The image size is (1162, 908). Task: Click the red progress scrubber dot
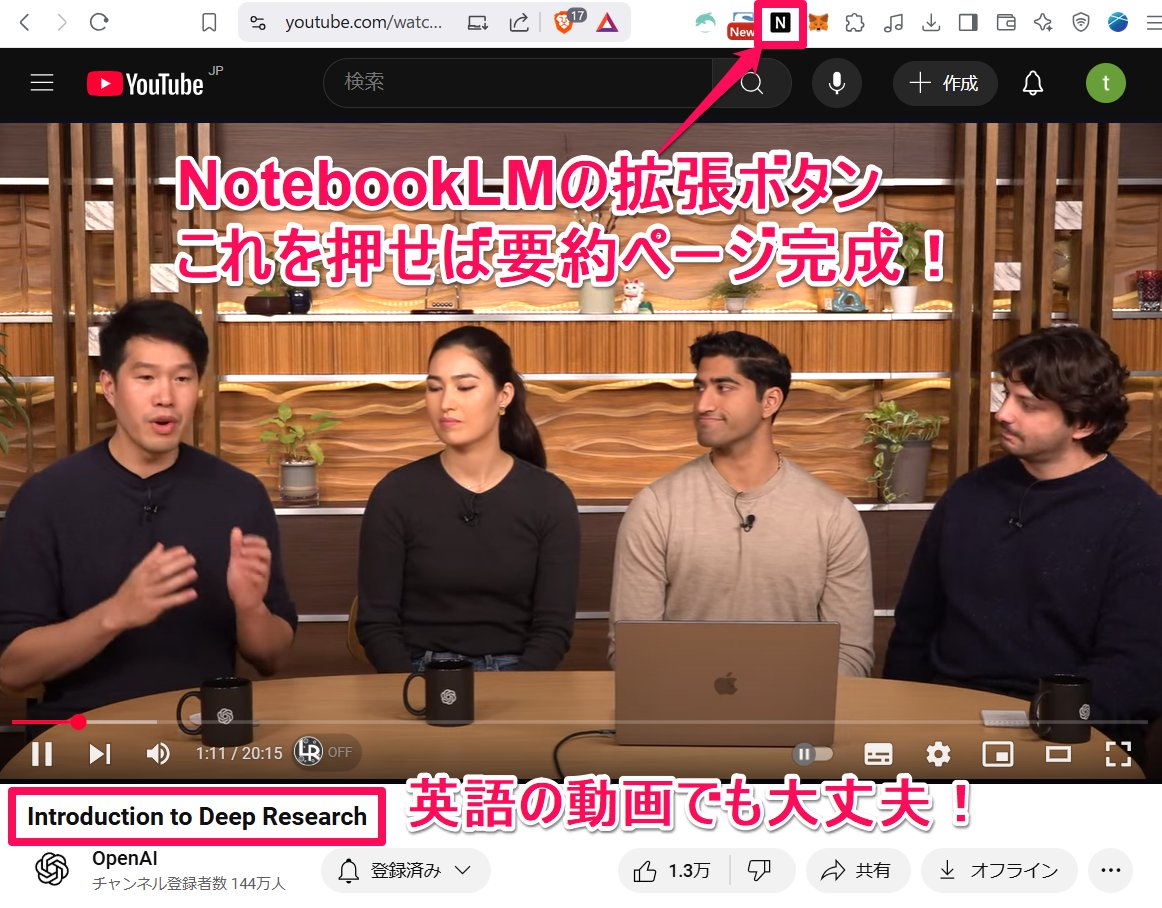point(79,721)
